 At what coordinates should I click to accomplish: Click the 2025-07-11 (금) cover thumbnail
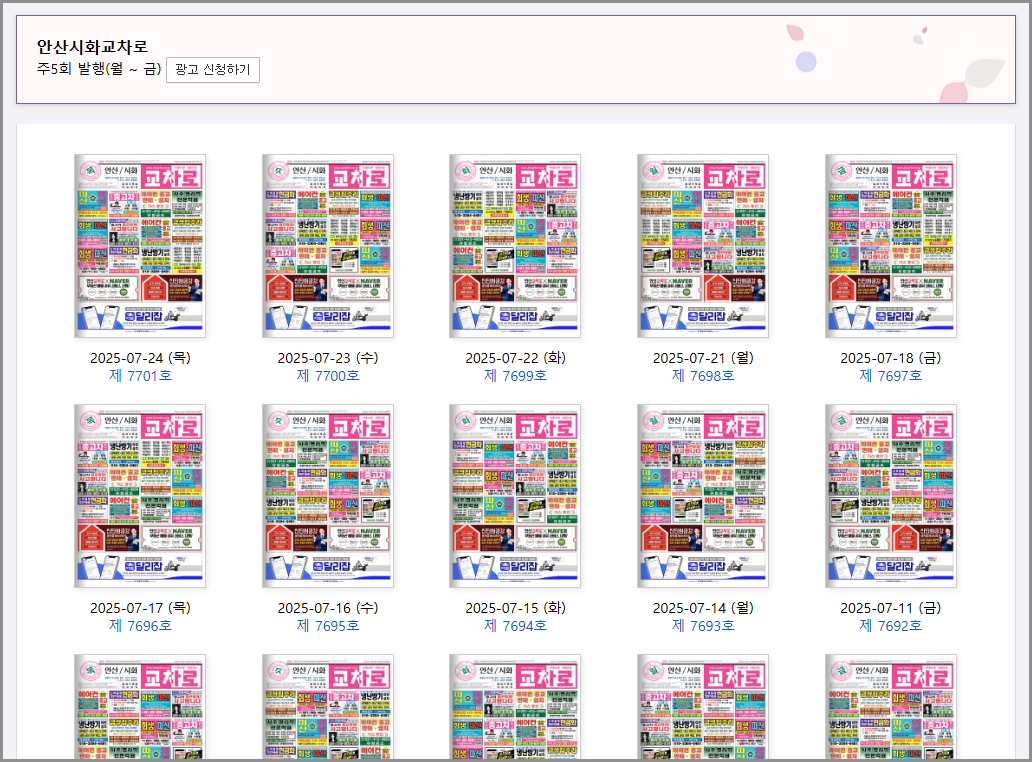890,496
